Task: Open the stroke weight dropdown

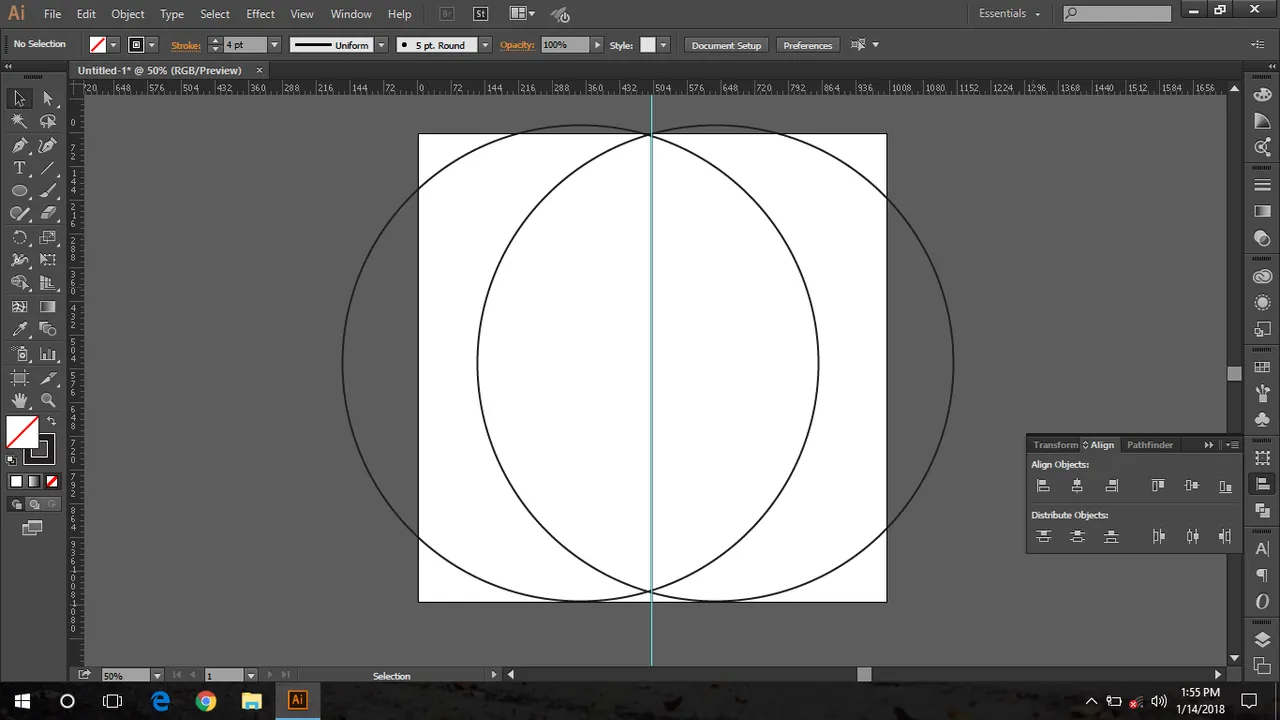Action: (275, 45)
